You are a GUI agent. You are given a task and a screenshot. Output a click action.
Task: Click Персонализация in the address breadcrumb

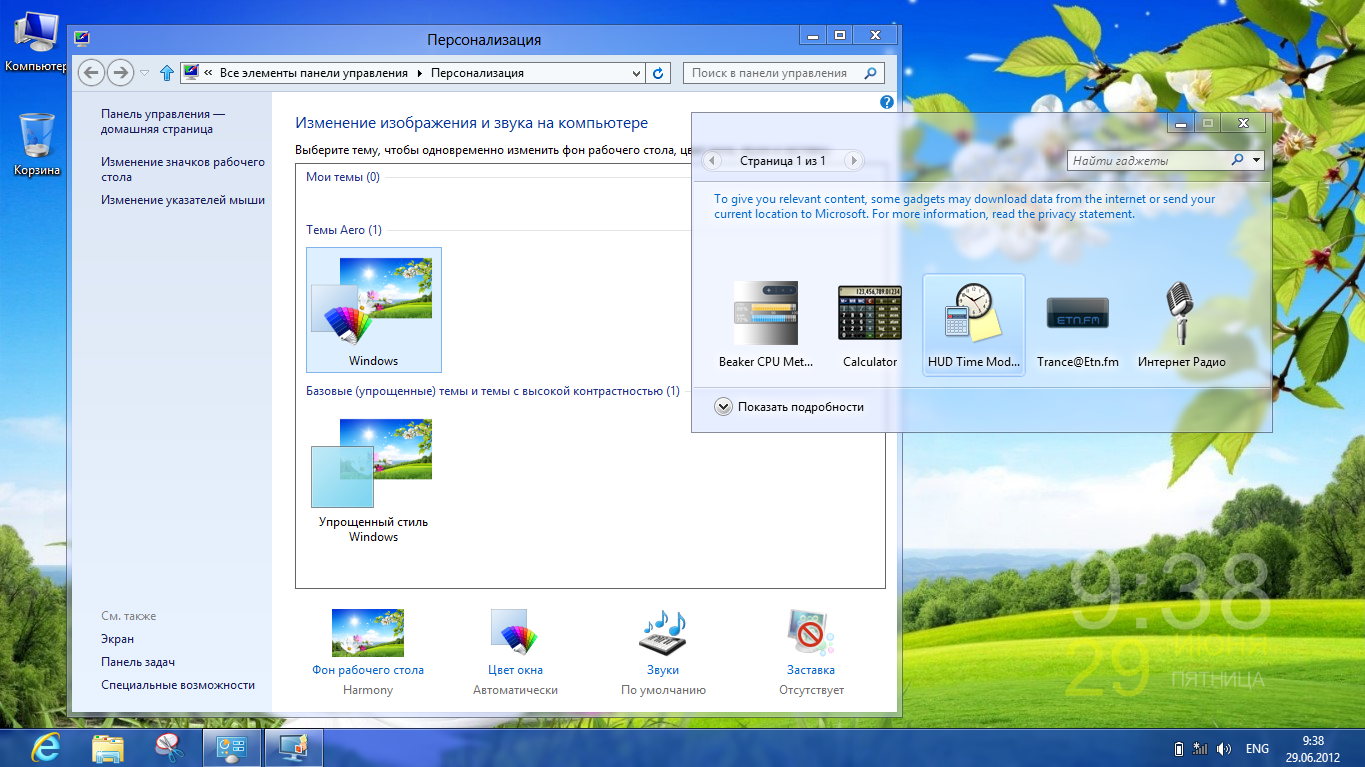click(477, 73)
